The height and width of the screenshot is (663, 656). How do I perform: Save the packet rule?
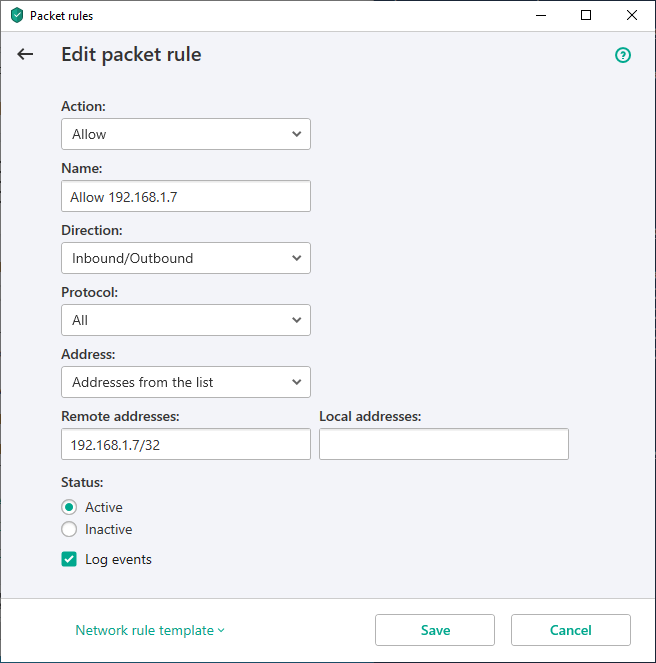[435, 630]
